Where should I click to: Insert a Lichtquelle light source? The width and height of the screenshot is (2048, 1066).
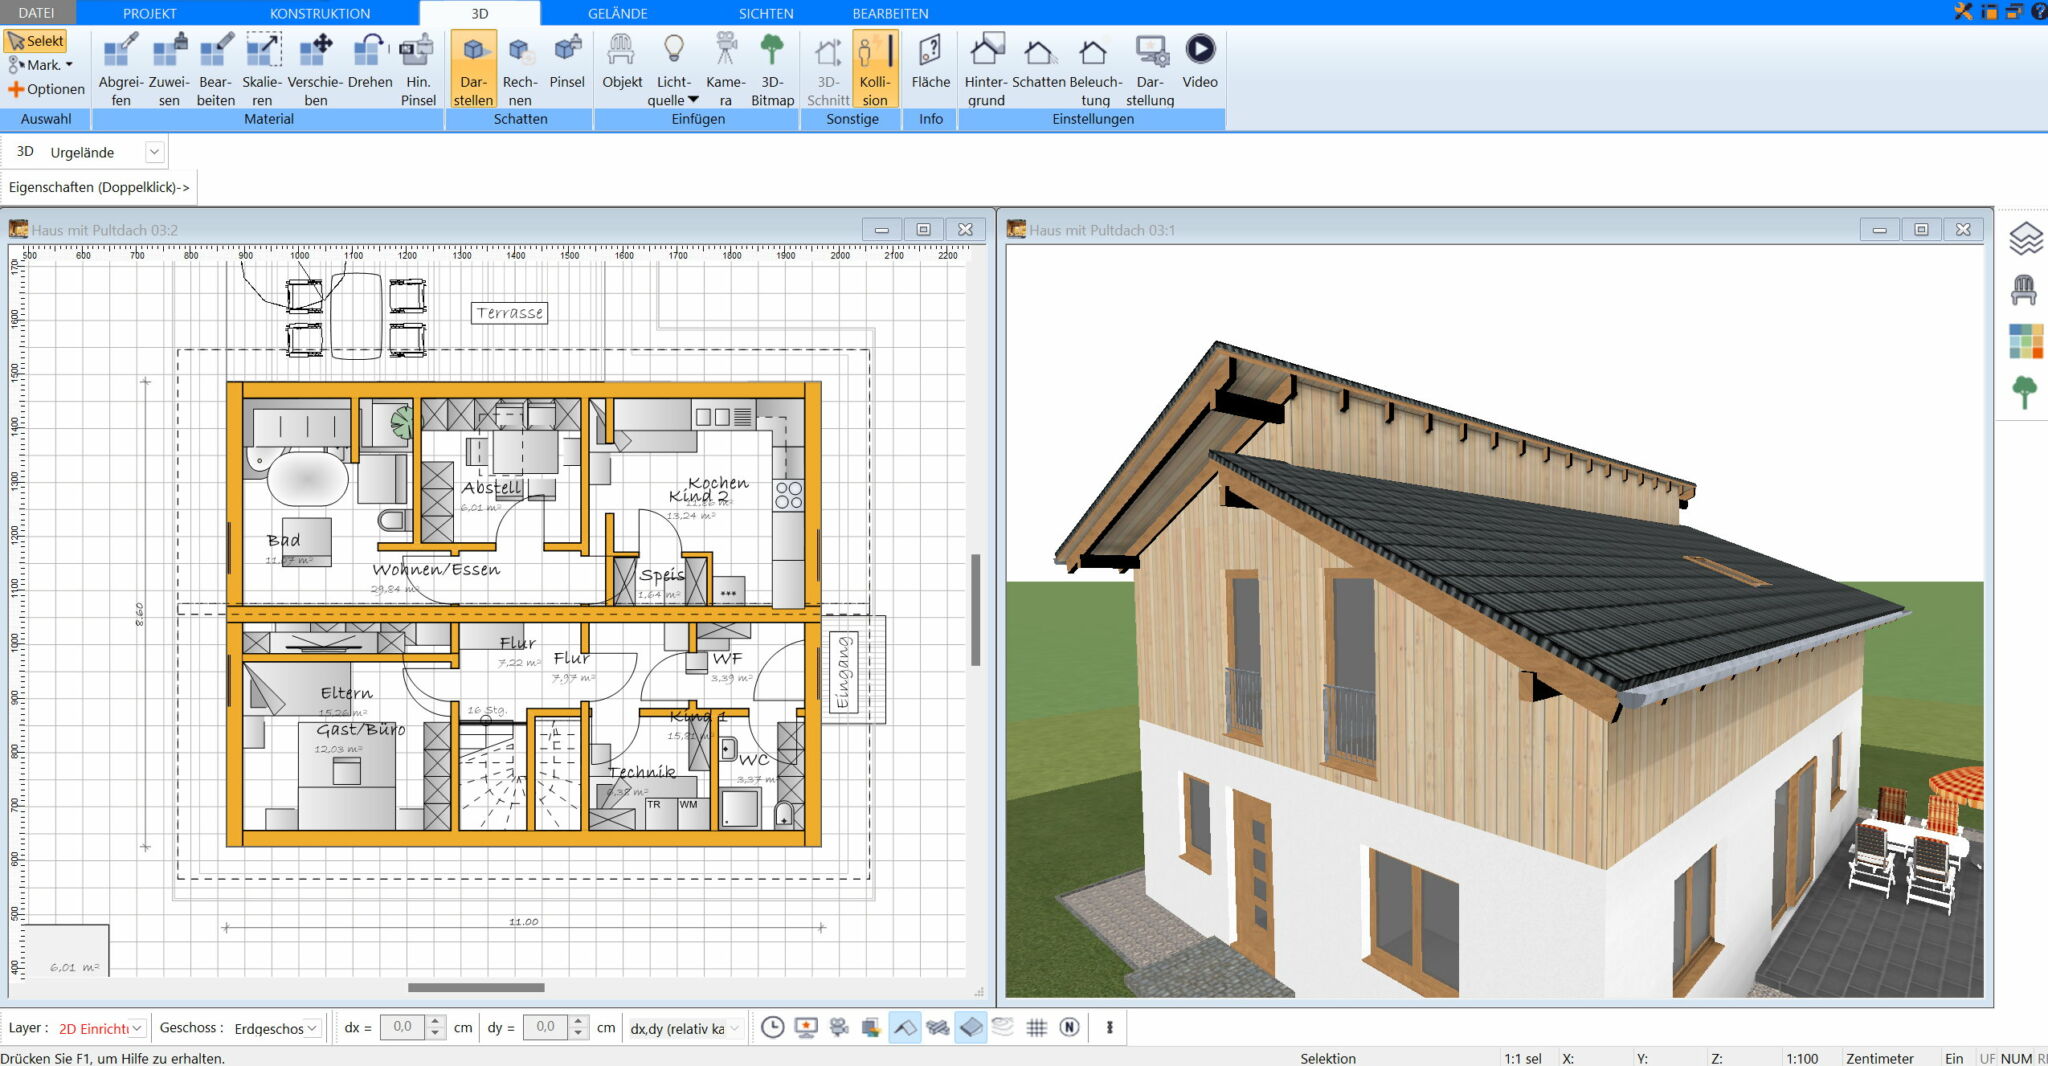coord(673,68)
